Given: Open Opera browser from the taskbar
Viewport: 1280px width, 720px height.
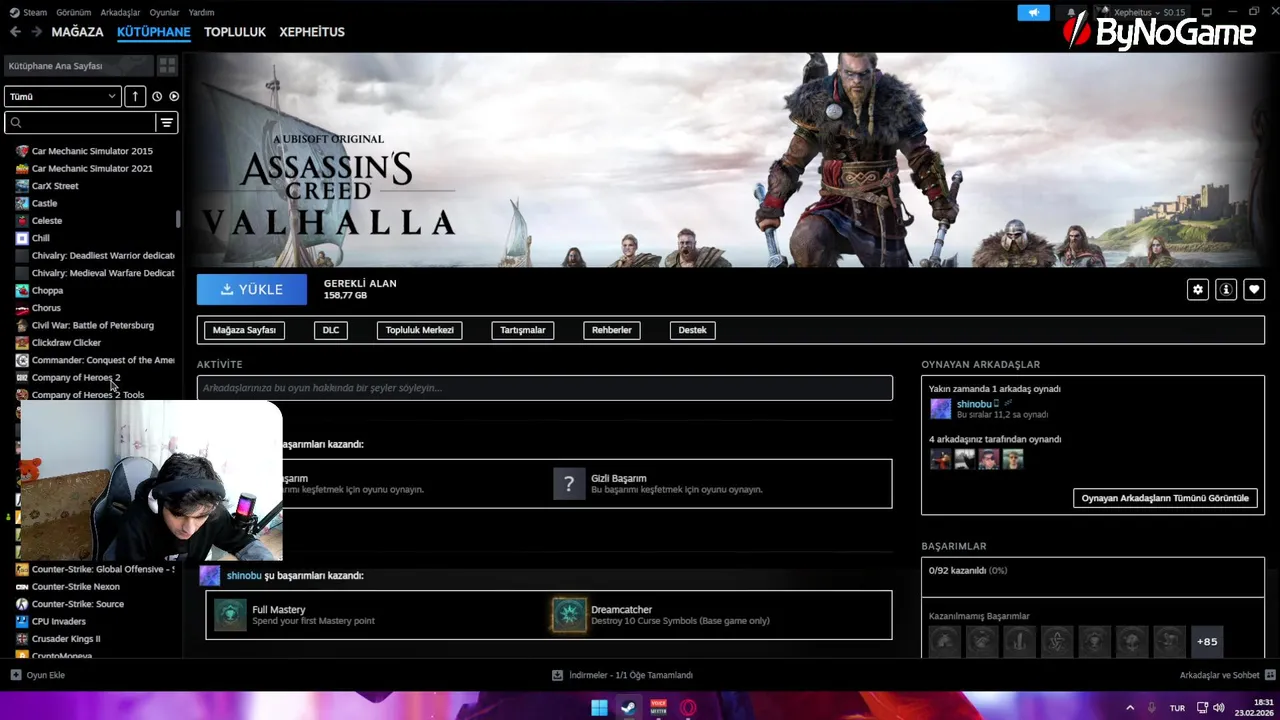Looking at the screenshot, I should pos(688,708).
